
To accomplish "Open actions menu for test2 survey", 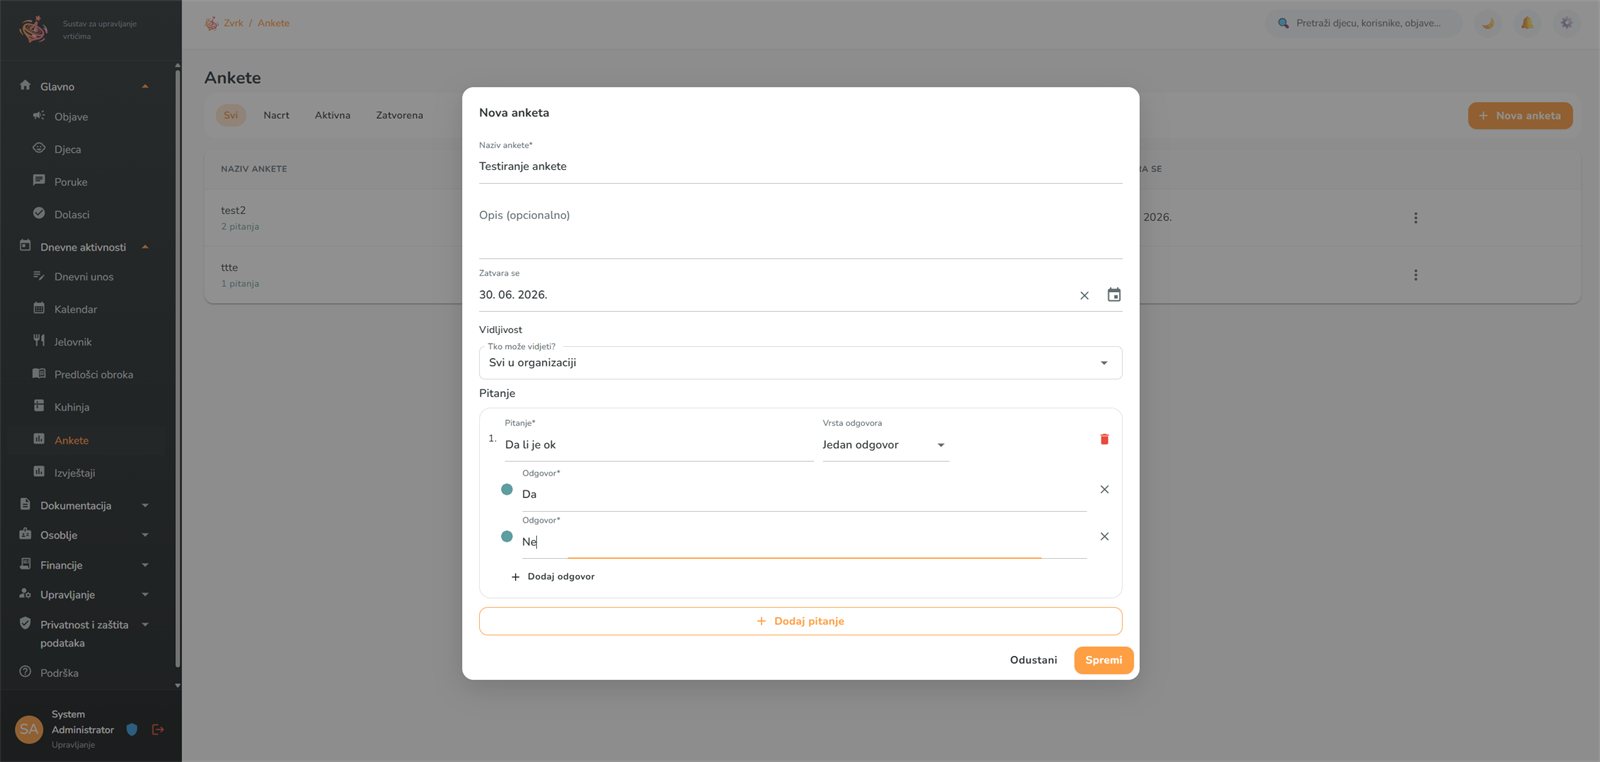I will pyautogui.click(x=1415, y=217).
